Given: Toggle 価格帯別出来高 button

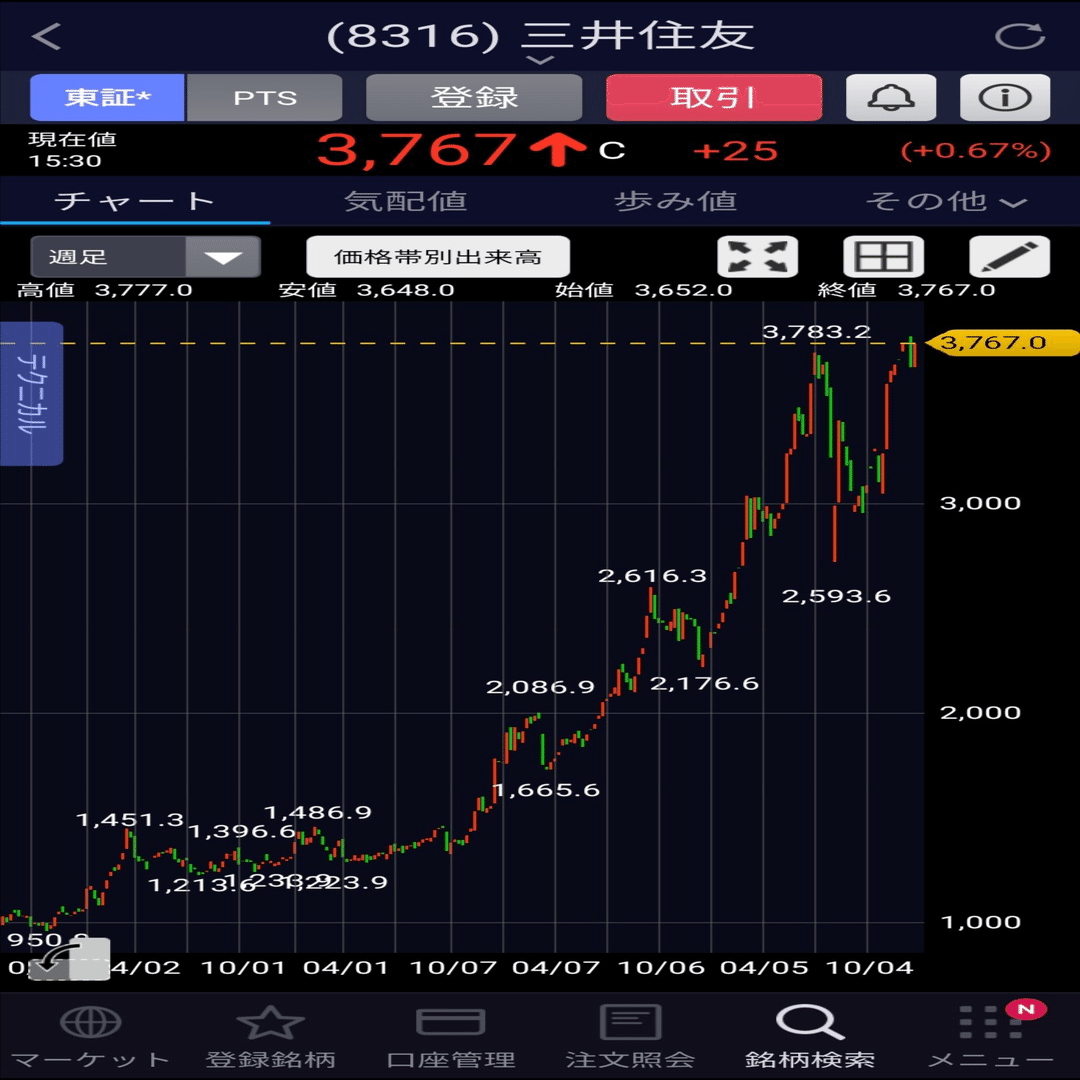Looking at the screenshot, I should pyautogui.click(x=438, y=256).
